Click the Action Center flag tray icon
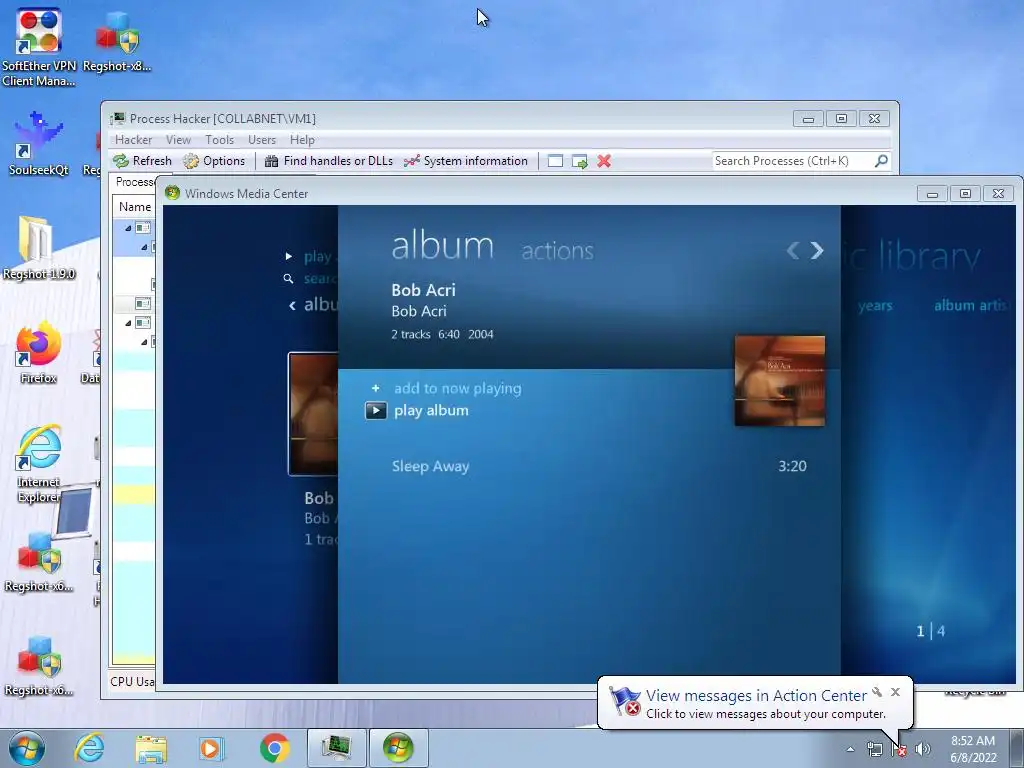Viewport: 1024px width, 768px height. [899, 749]
